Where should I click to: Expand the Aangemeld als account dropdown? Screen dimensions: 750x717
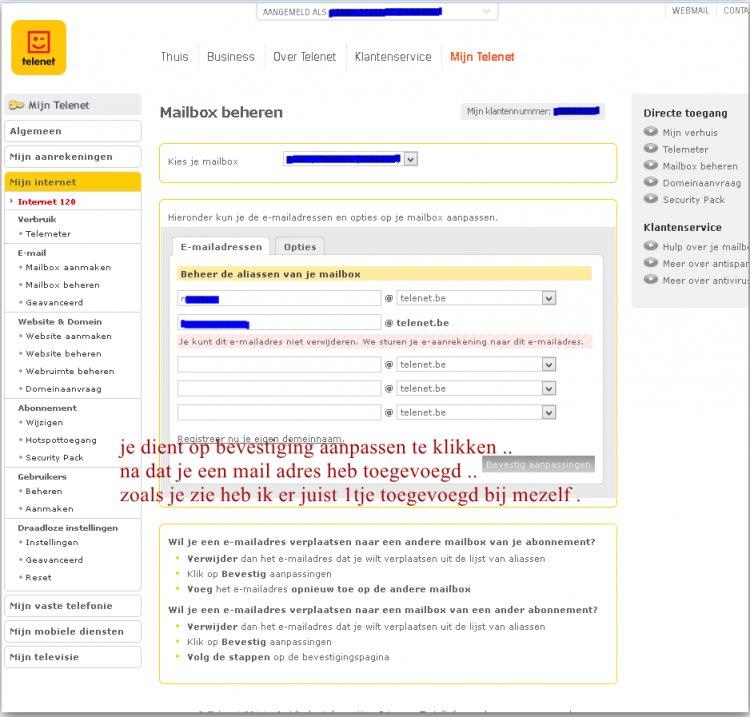(486, 11)
